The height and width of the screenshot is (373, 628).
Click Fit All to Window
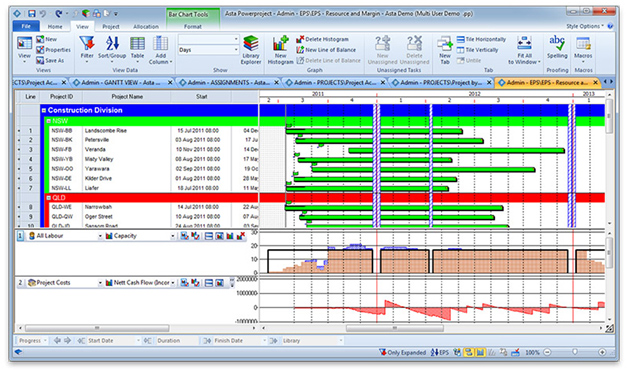524,50
